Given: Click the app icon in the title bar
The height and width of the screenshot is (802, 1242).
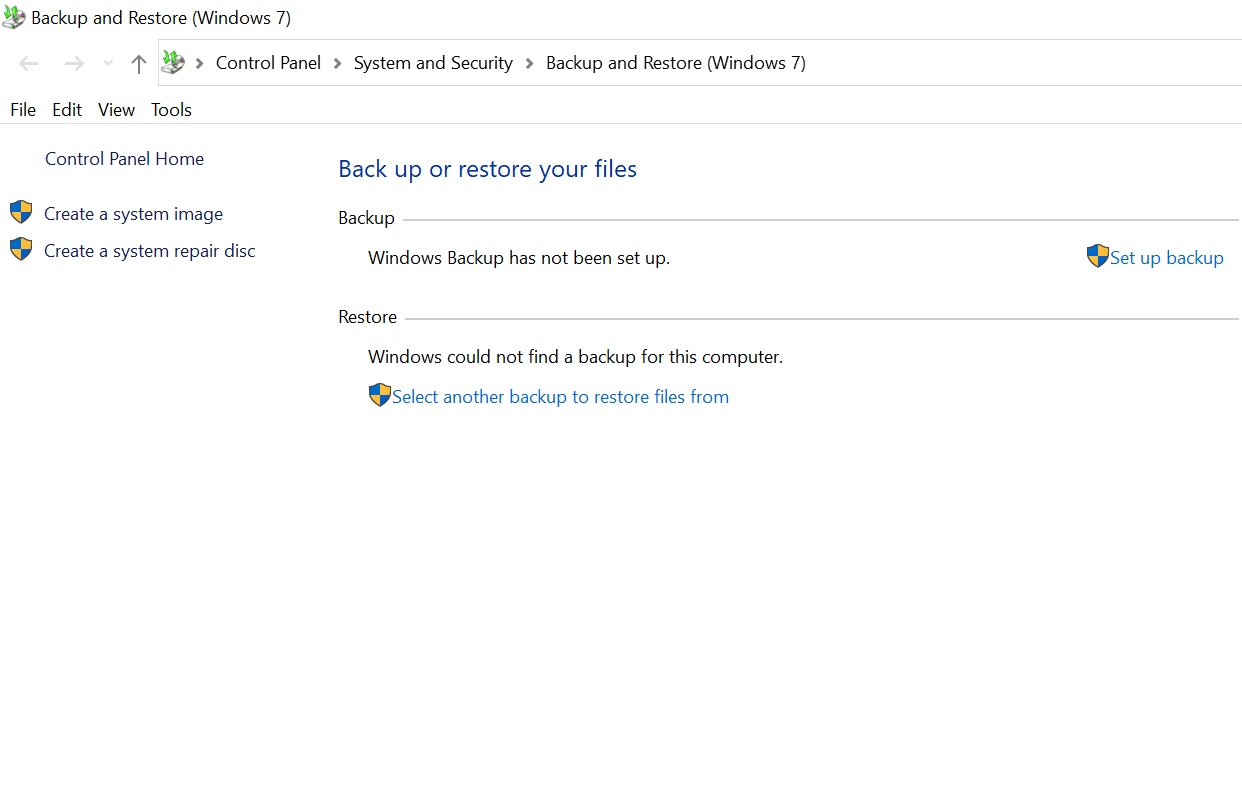Looking at the screenshot, I should coord(14,16).
